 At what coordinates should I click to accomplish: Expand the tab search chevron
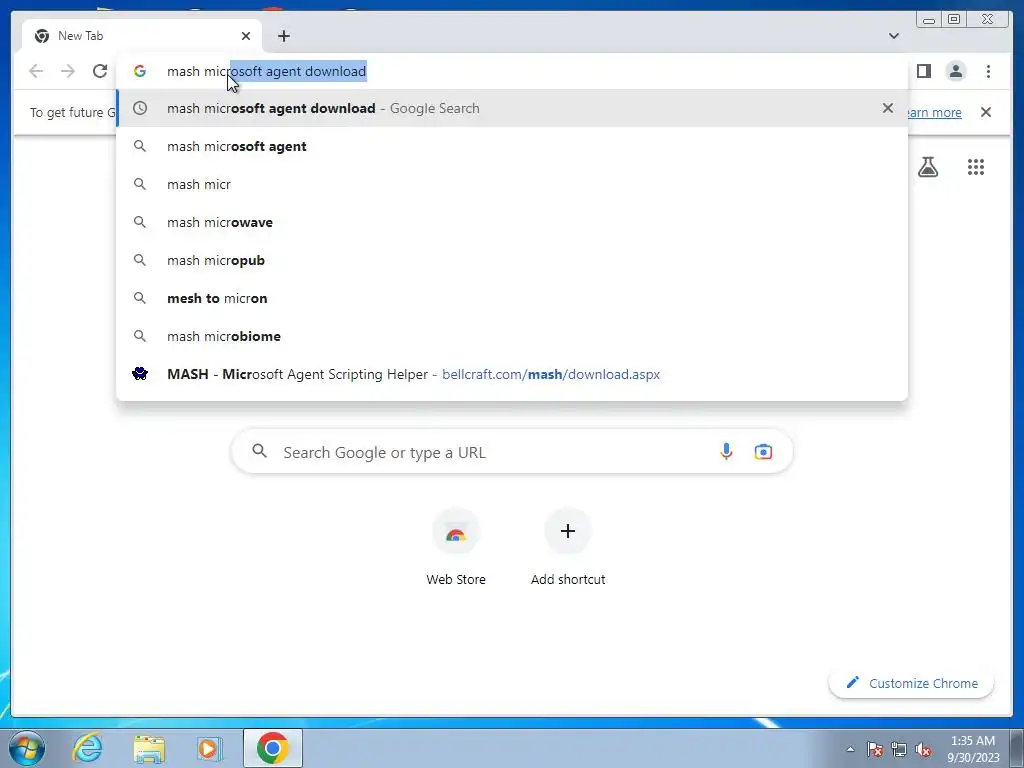click(x=894, y=36)
